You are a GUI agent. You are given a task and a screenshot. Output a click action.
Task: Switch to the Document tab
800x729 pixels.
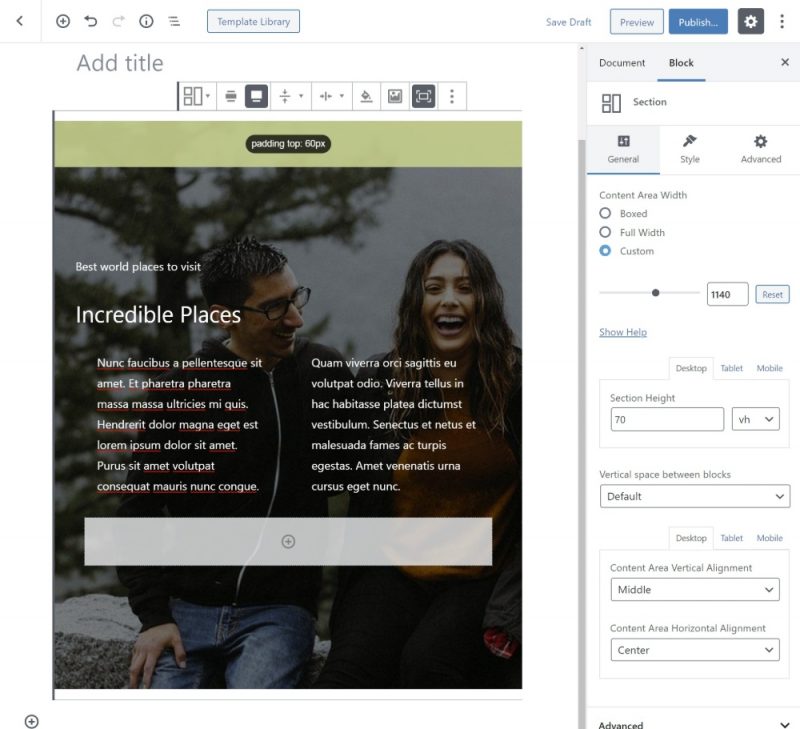pyautogui.click(x=622, y=63)
